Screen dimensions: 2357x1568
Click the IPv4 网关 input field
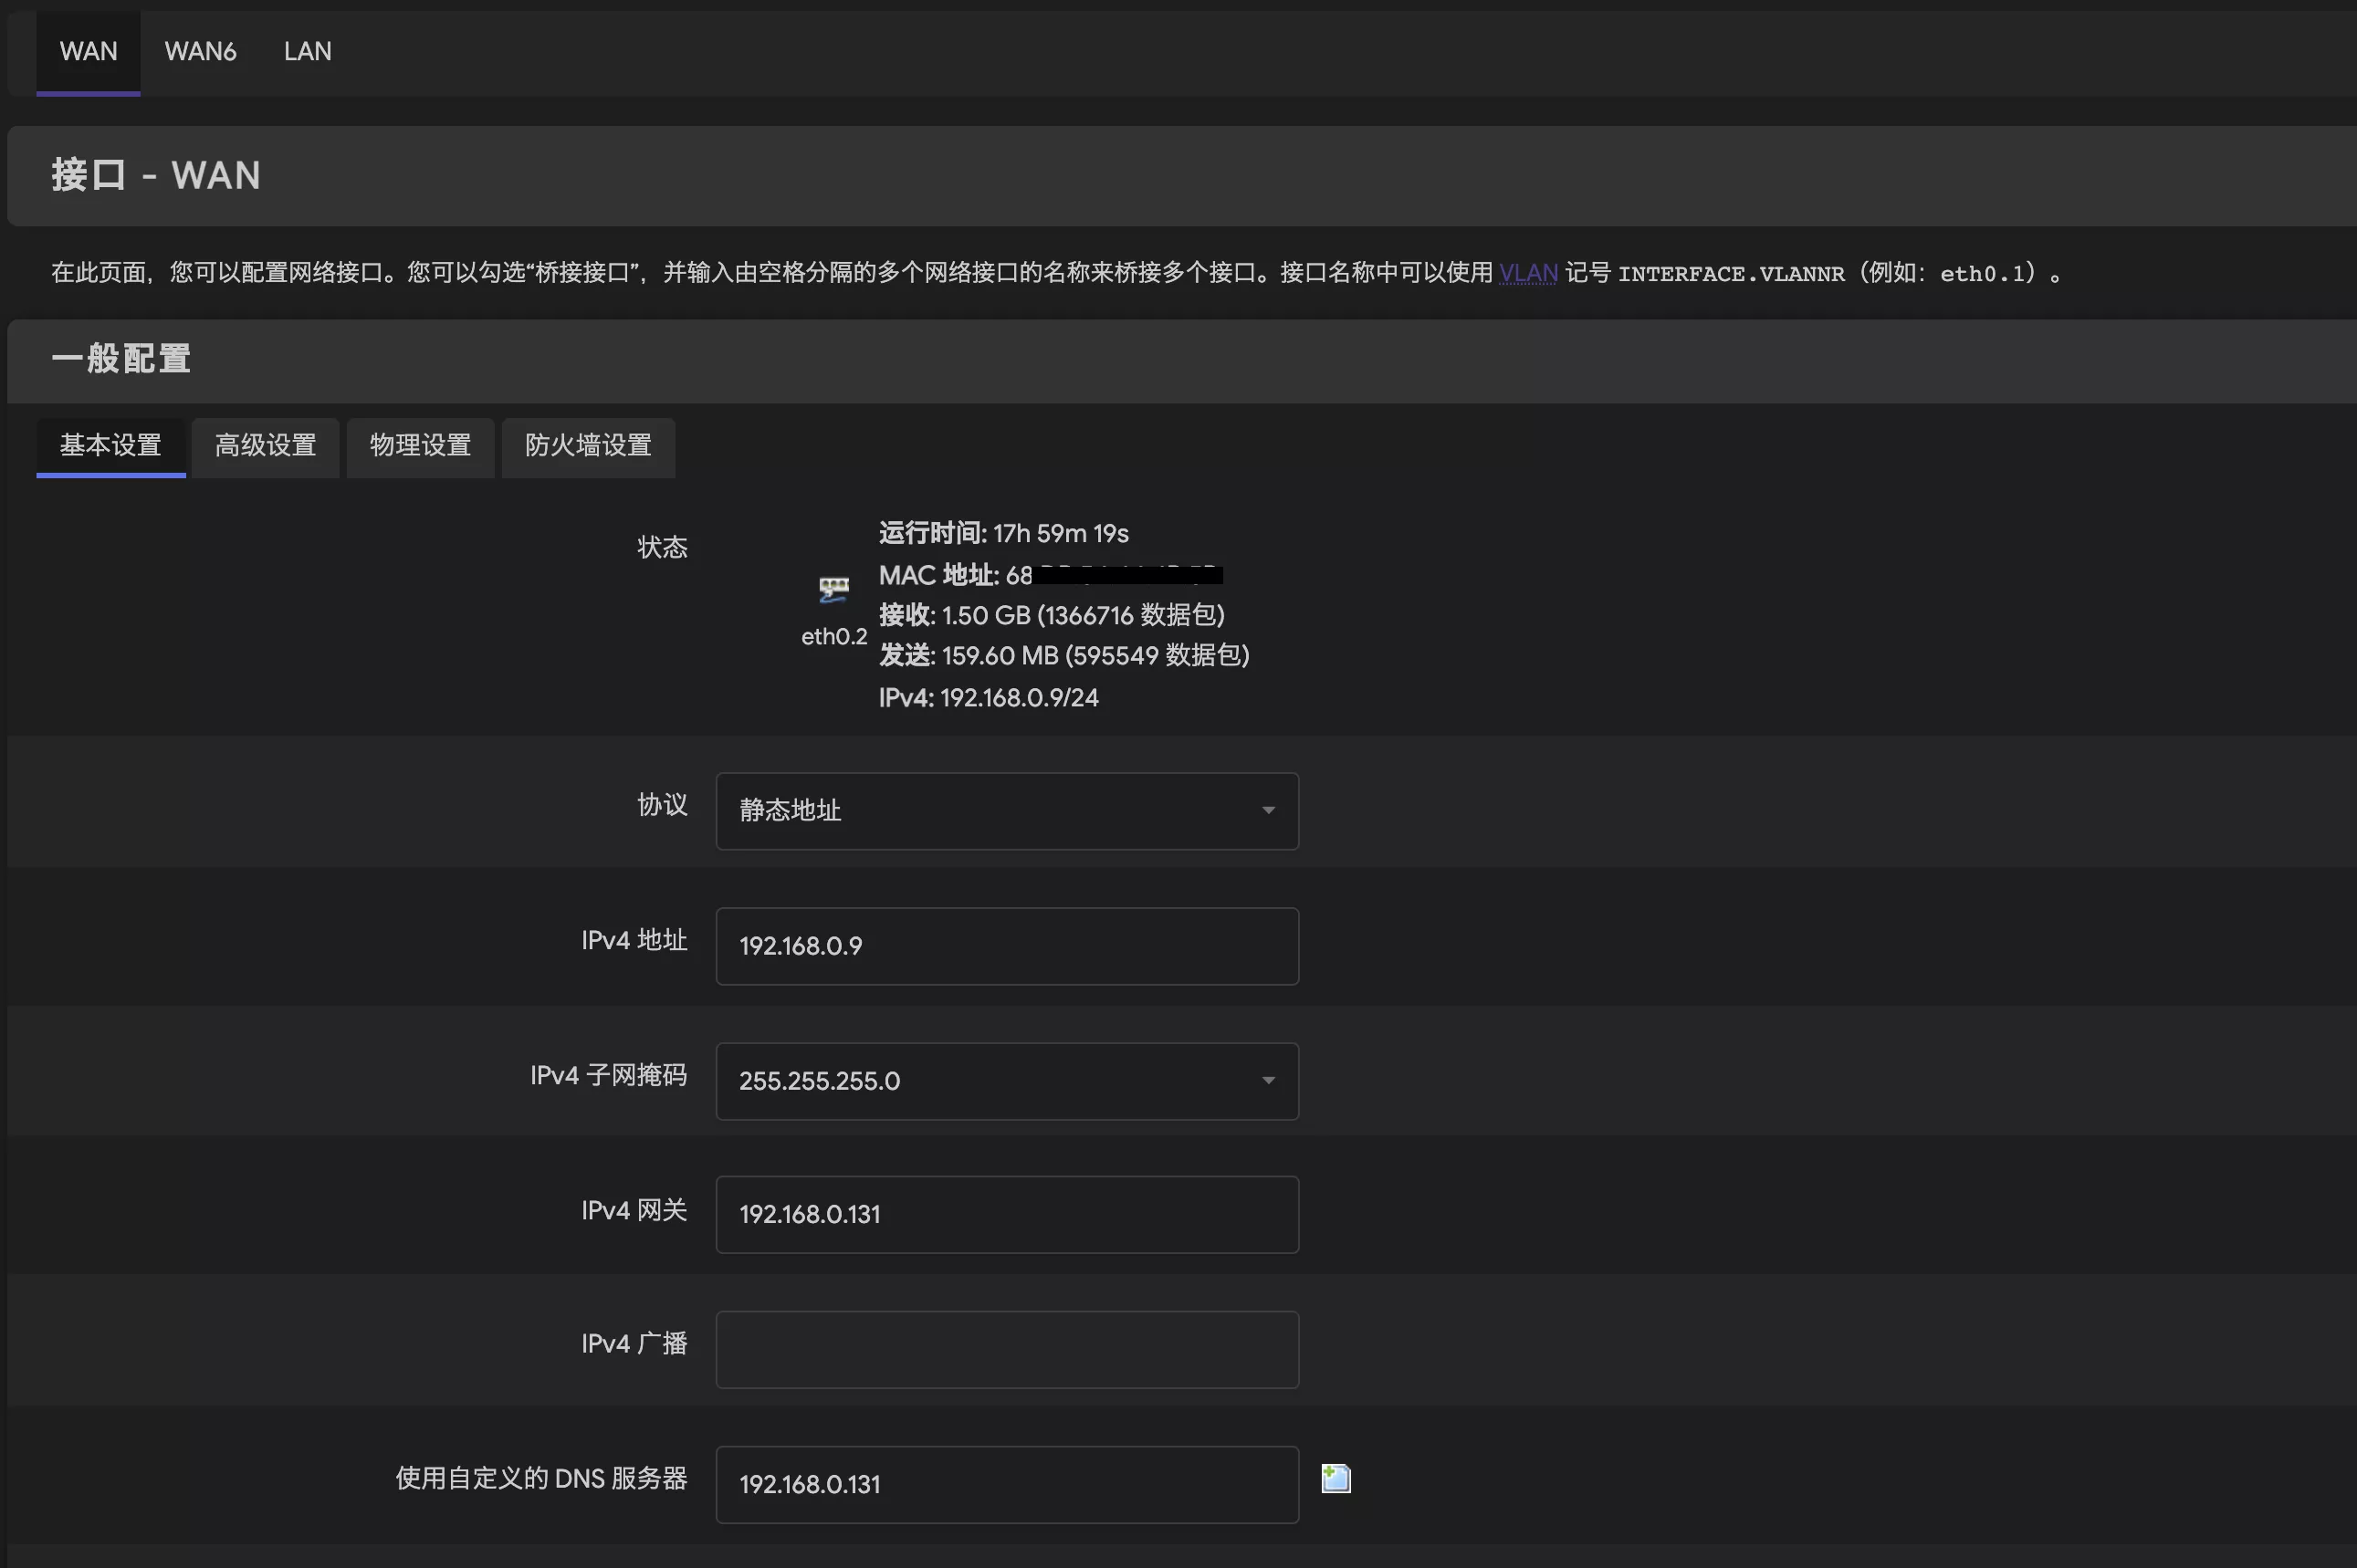click(1006, 1214)
